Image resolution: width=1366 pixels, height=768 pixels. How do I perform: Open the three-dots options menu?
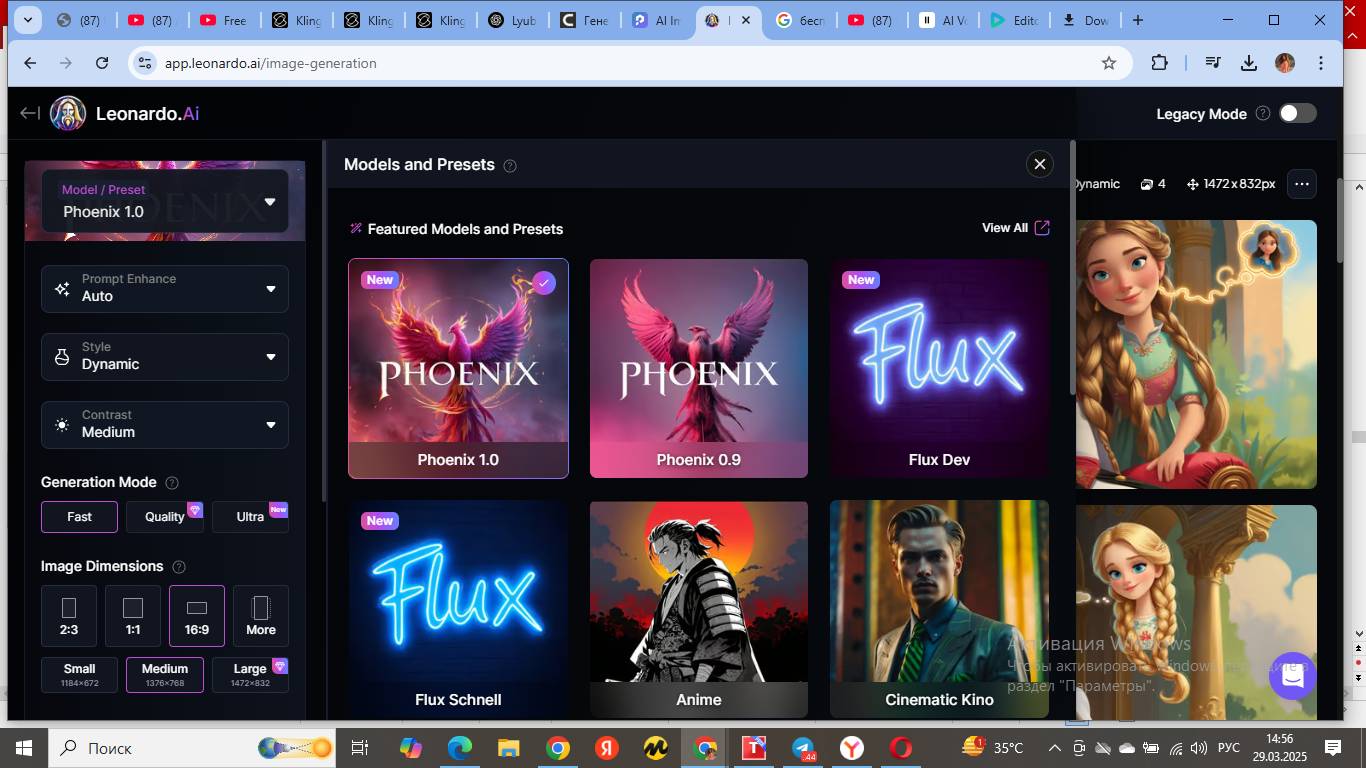1301,184
